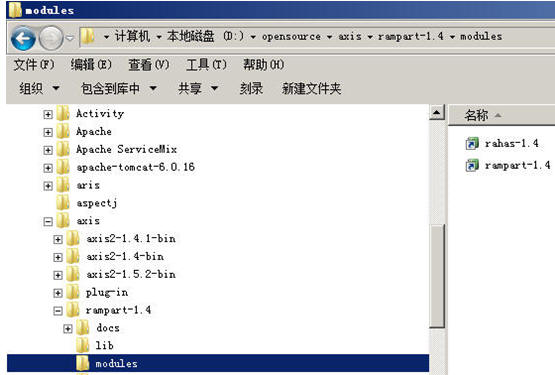
Task: Select the aris folder icon
Action: pyautogui.click(x=63, y=185)
